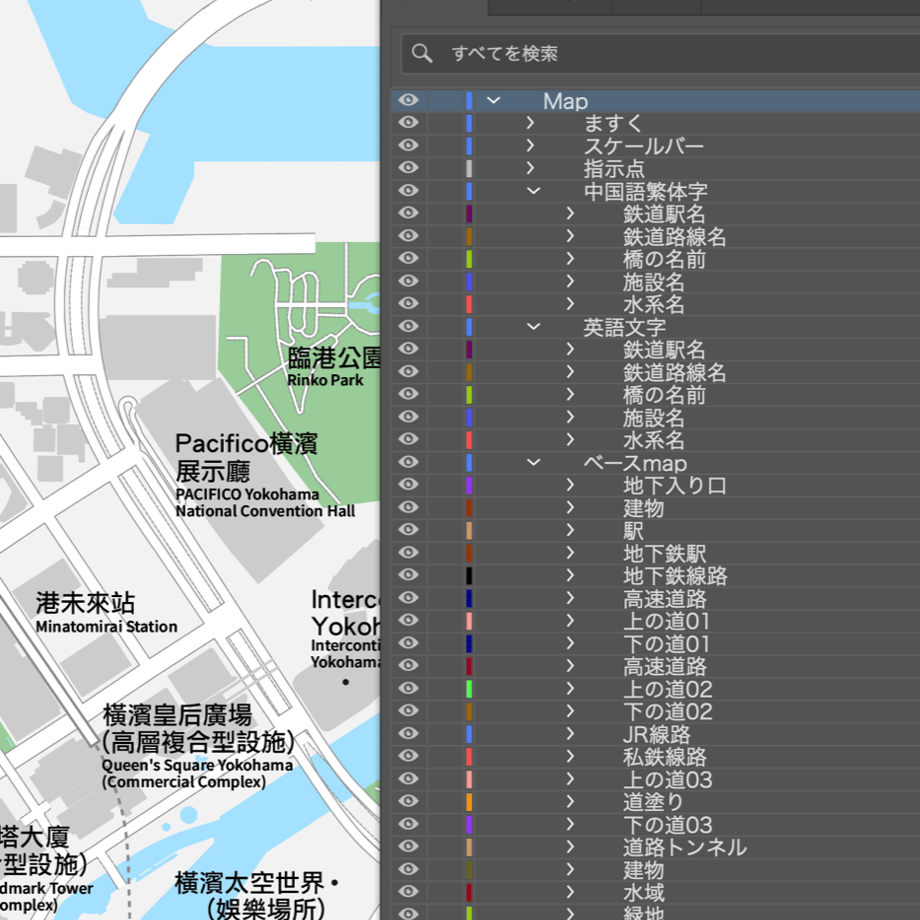Select the 英語文字 layer name
920x920 pixels.
tap(624, 327)
